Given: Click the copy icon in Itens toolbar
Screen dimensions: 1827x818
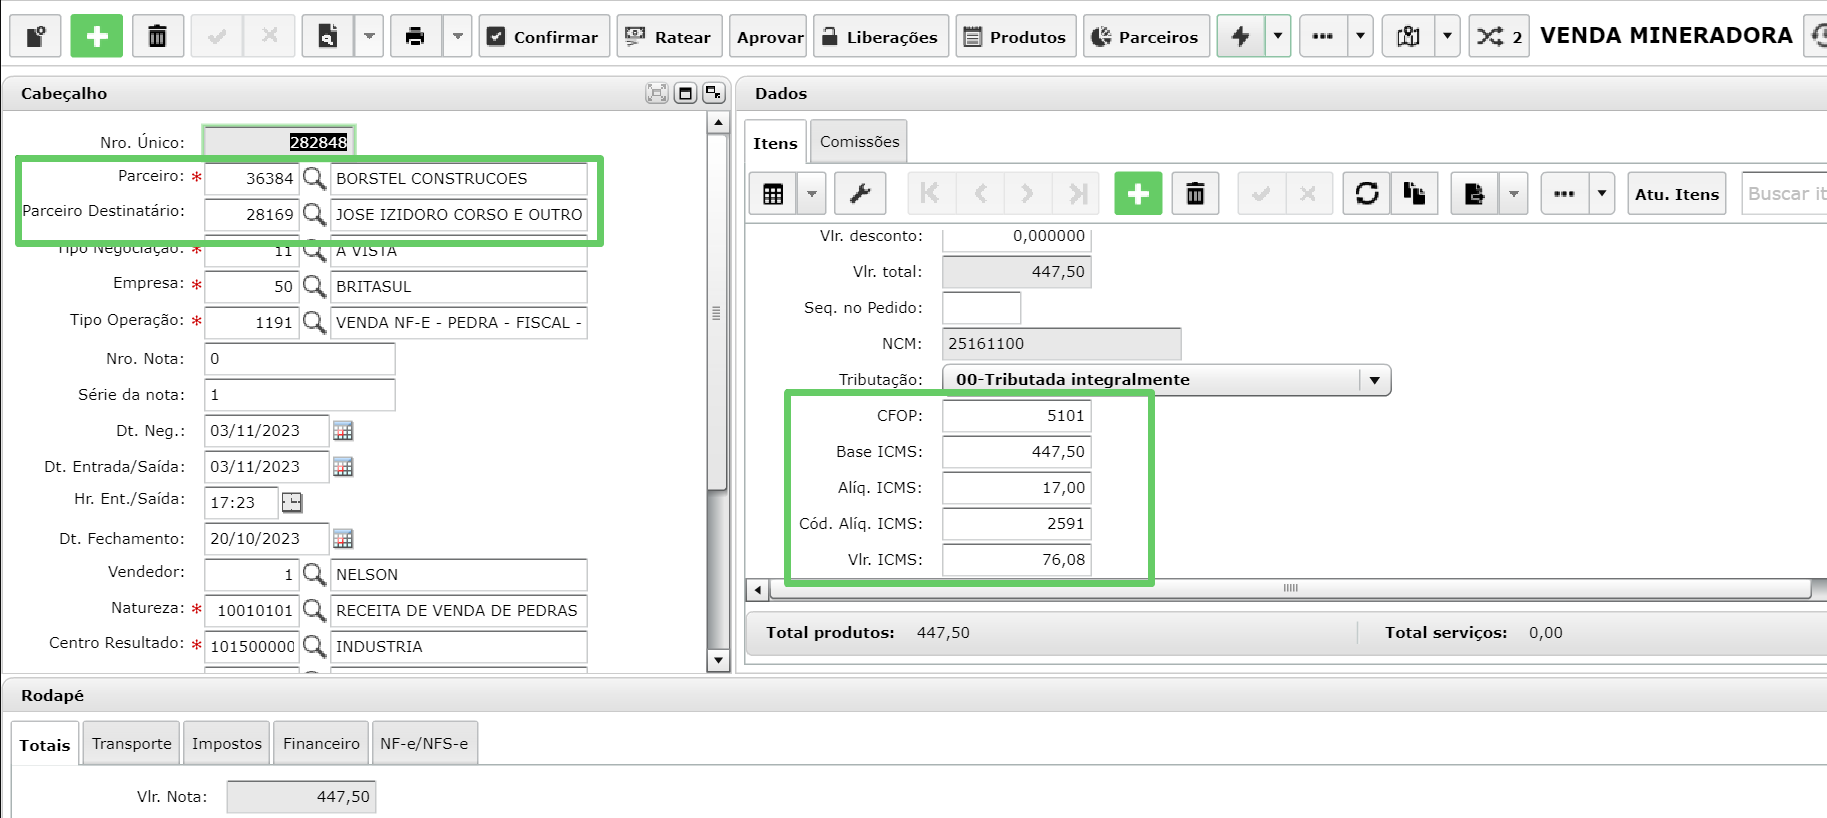Looking at the screenshot, I should coord(1414,194).
